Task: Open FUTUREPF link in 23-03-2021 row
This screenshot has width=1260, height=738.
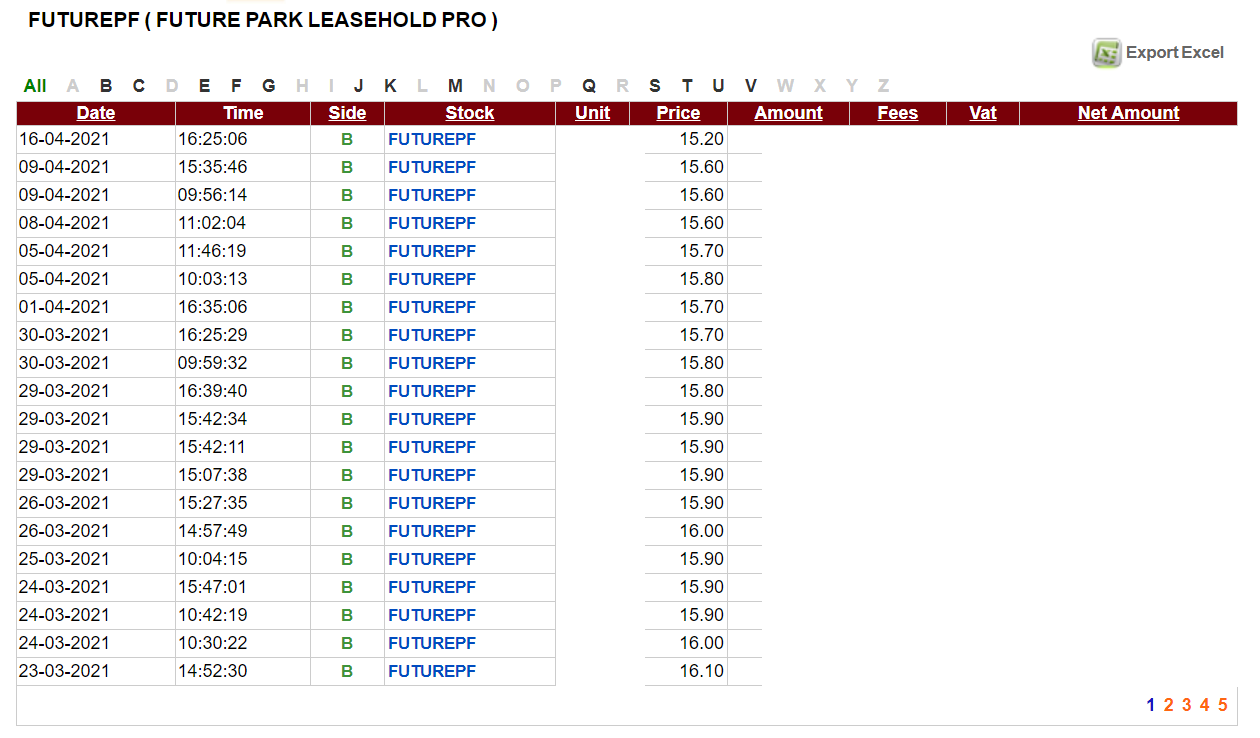Action: 432,671
